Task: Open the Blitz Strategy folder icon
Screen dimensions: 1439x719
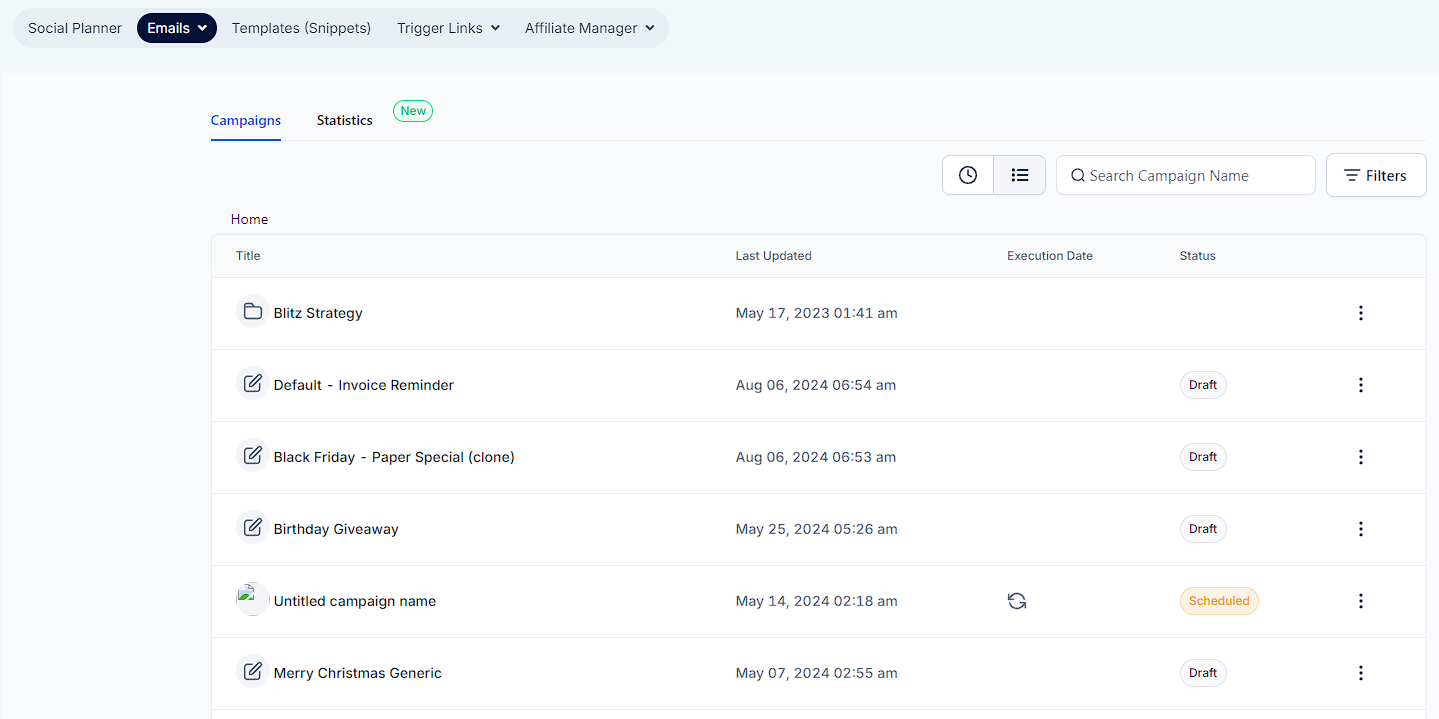Action: (253, 312)
